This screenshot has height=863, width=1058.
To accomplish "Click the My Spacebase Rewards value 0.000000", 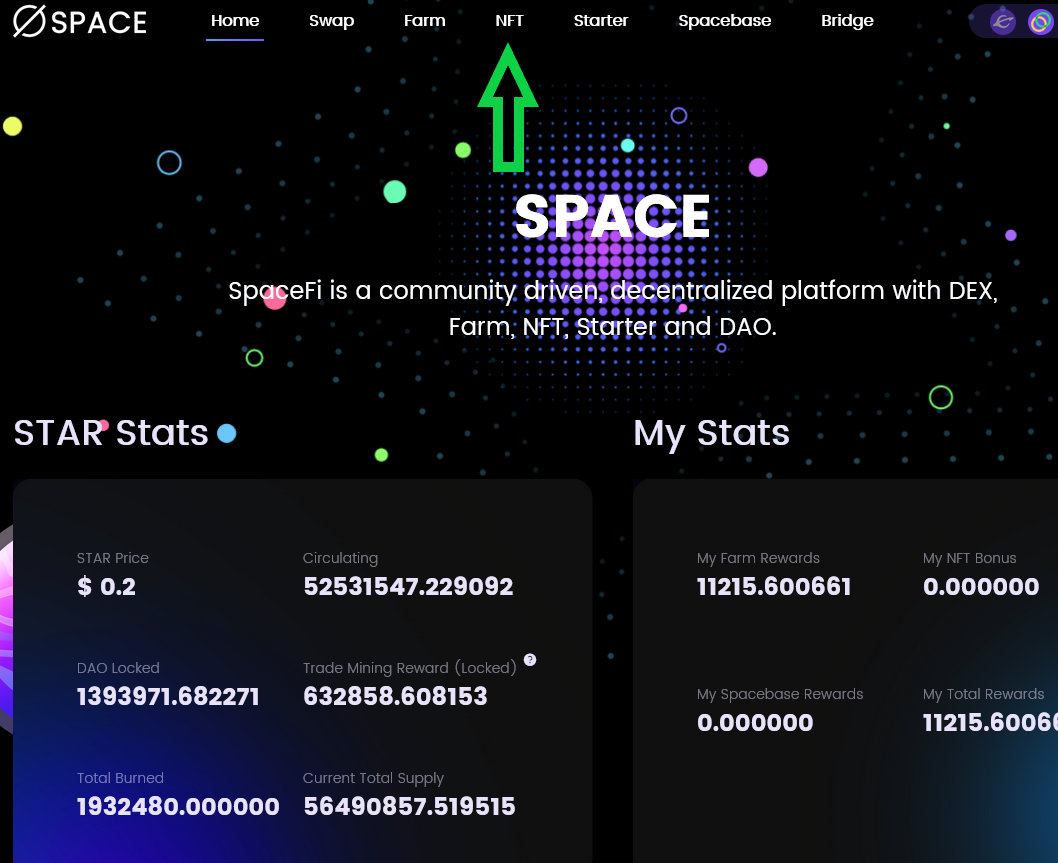I will (755, 723).
